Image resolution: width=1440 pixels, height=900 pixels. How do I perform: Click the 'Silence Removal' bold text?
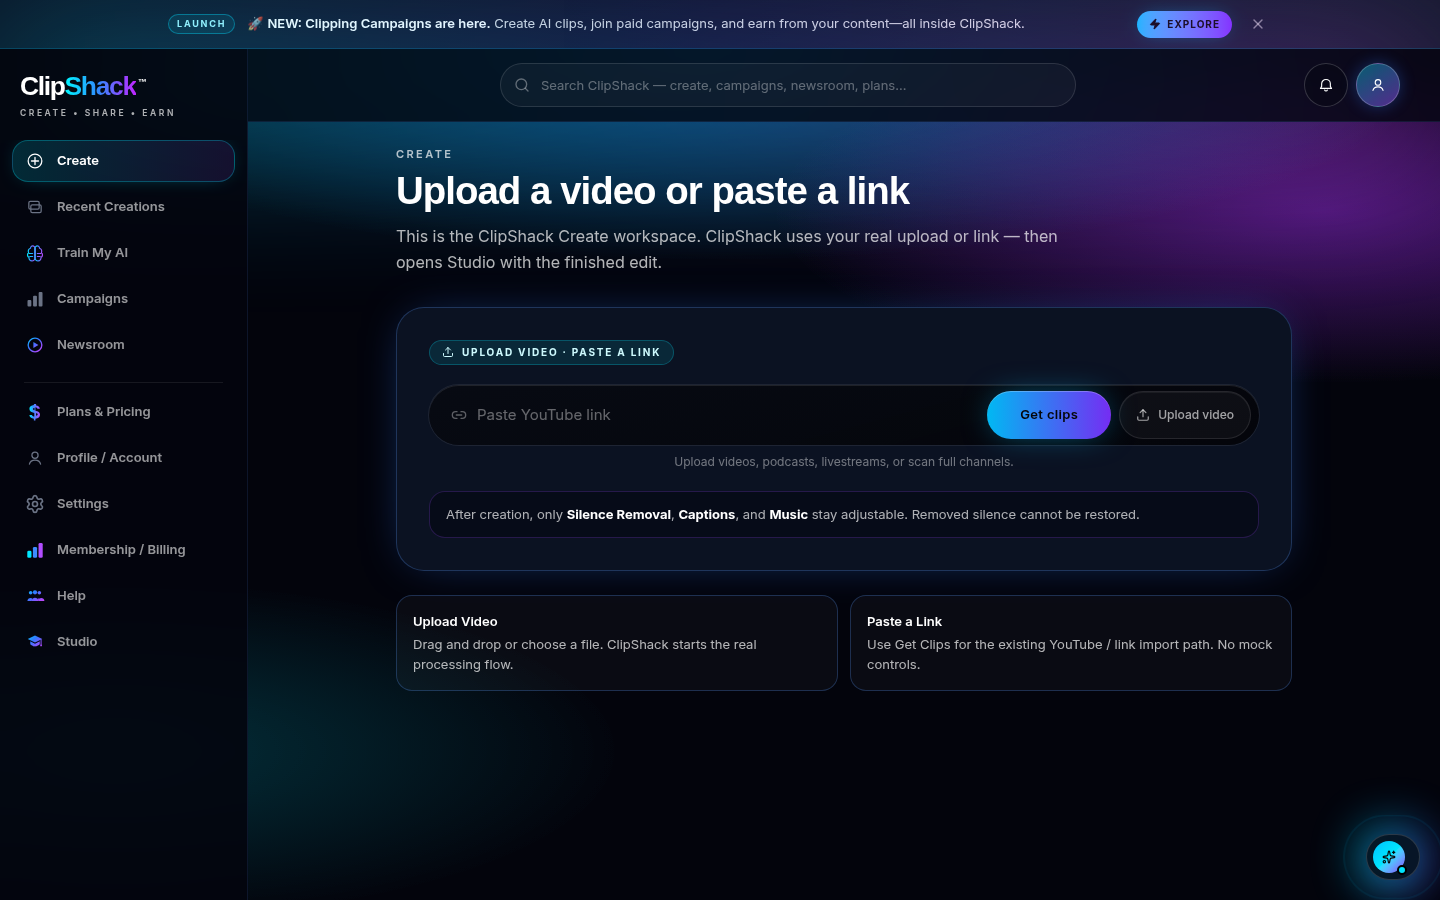tap(619, 515)
